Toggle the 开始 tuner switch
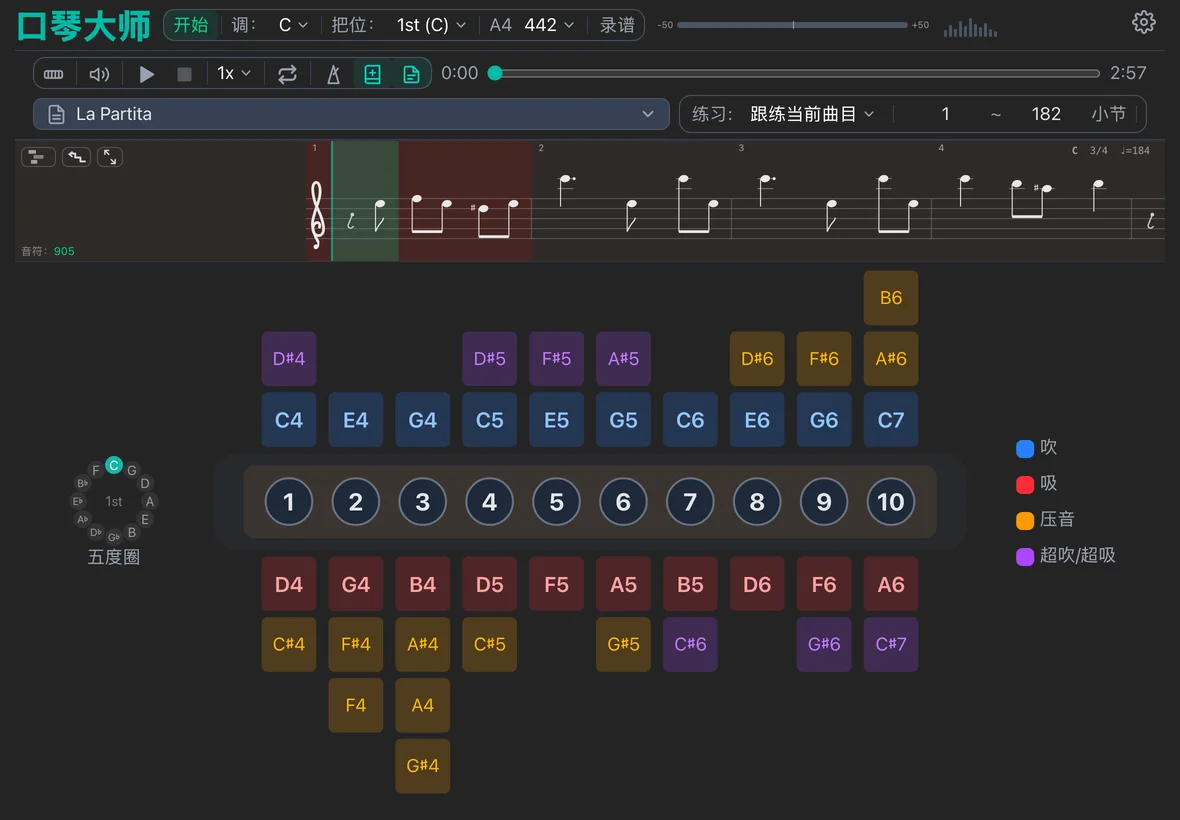 [191, 24]
